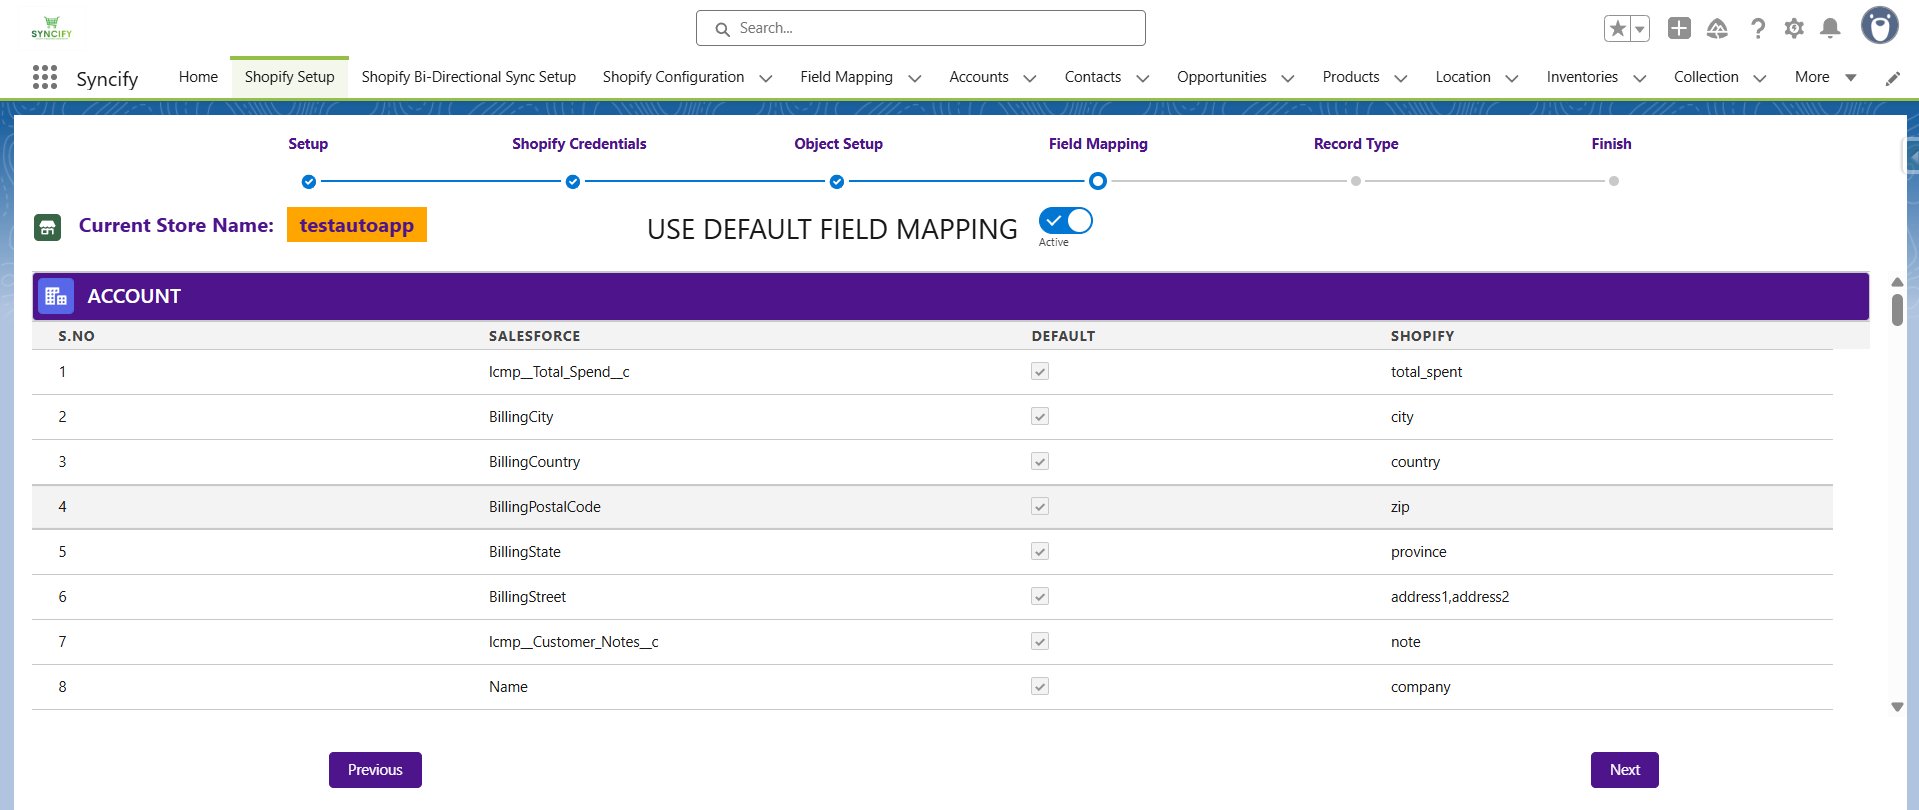Toggle default checkbox for BillingStreet
Screen dimensions: 1919x810
point(1040,596)
